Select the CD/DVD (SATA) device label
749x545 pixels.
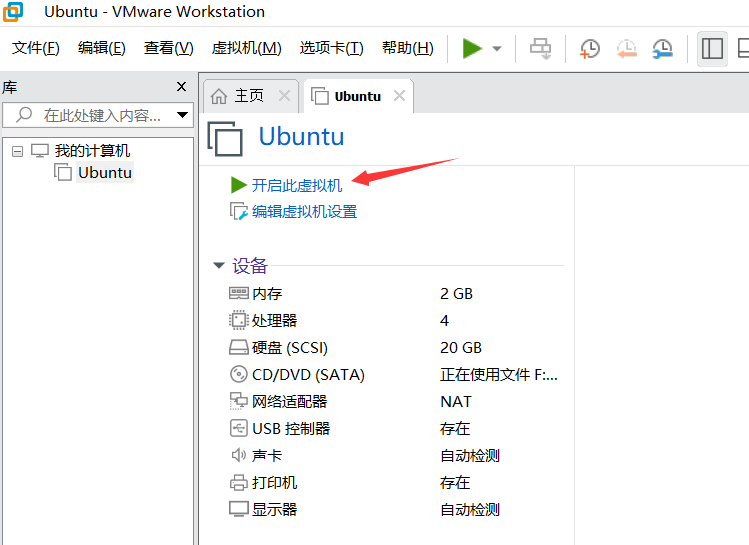click(x=308, y=374)
